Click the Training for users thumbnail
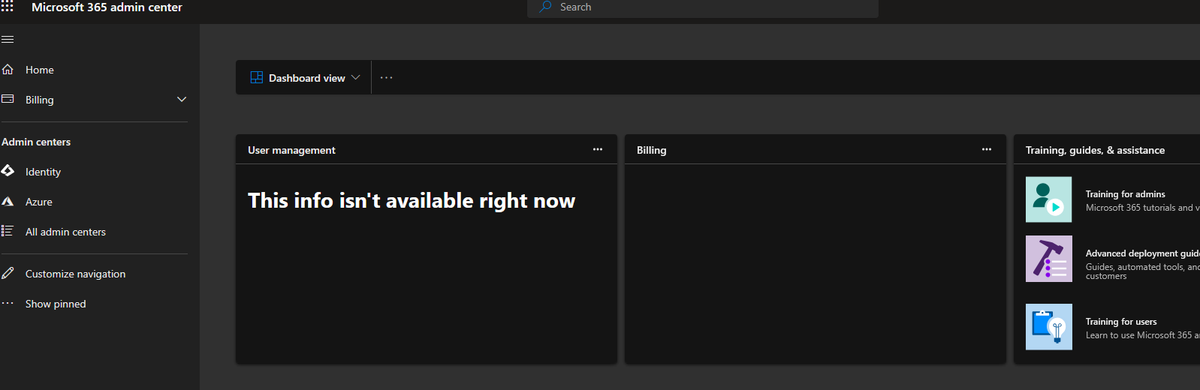Image resolution: width=1200 pixels, height=390 pixels. [x=1049, y=327]
